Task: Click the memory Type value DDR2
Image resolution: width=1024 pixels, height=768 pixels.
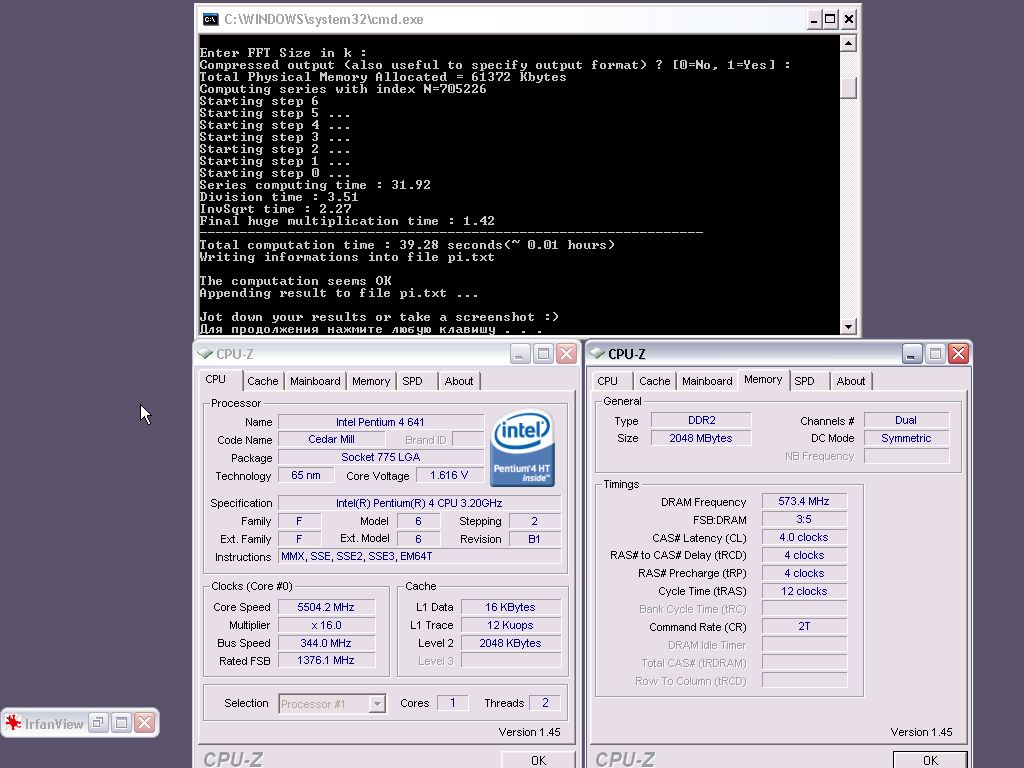Action: coord(701,420)
